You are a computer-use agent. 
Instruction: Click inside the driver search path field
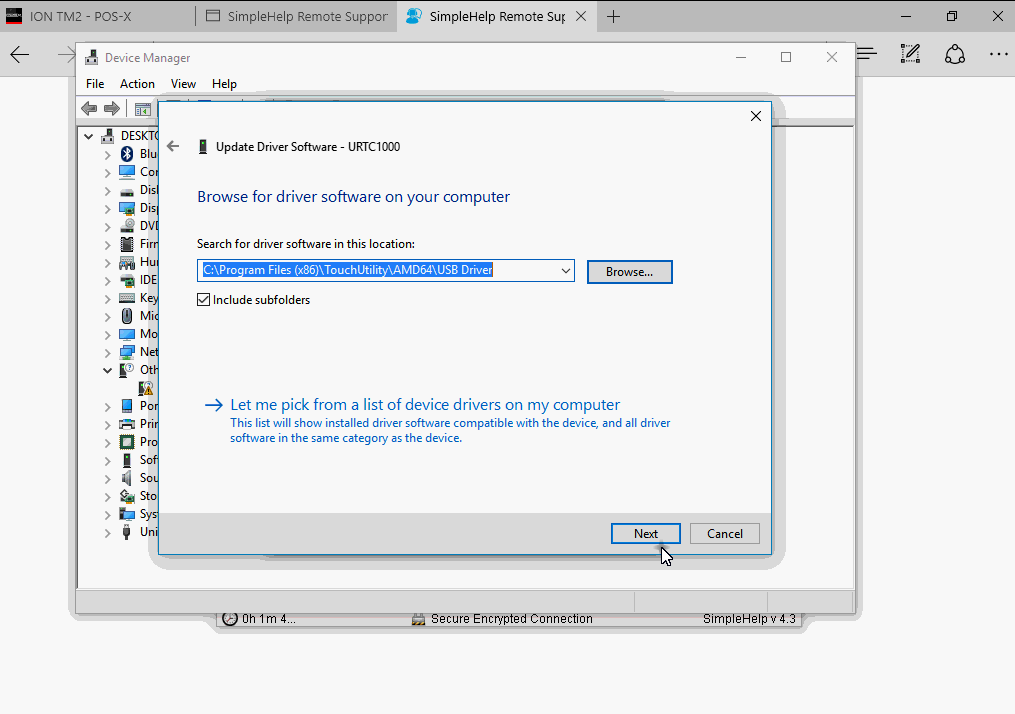click(380, 270)
